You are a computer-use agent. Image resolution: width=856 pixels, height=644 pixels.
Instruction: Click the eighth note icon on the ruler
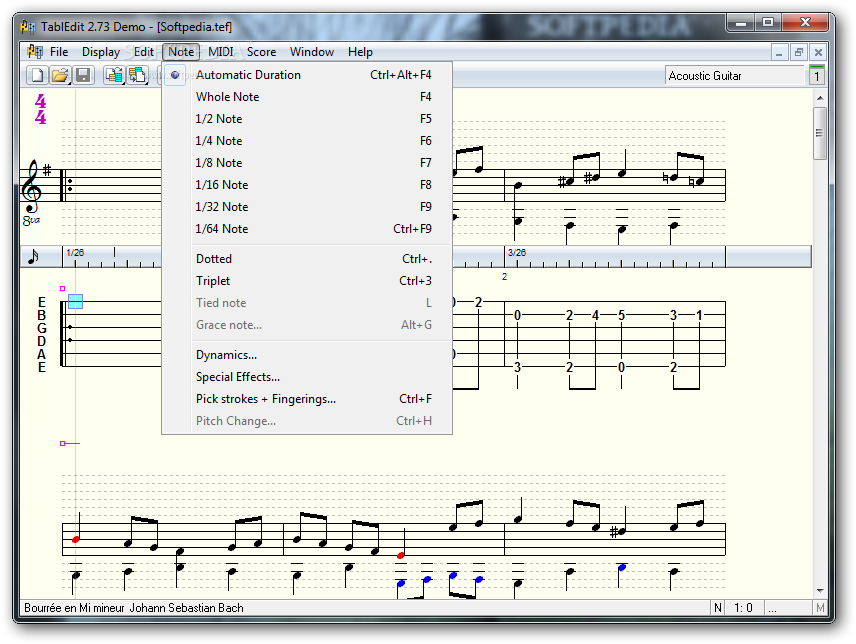pos(34,257)
